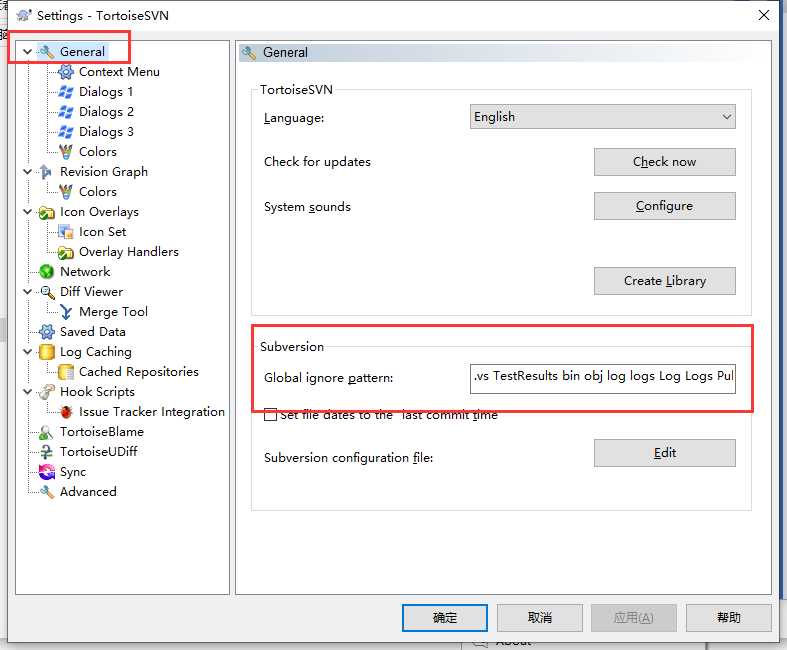Click the Advanced wrench icon
The height and width of the screenshot is (650, 787).
(47, 492)
